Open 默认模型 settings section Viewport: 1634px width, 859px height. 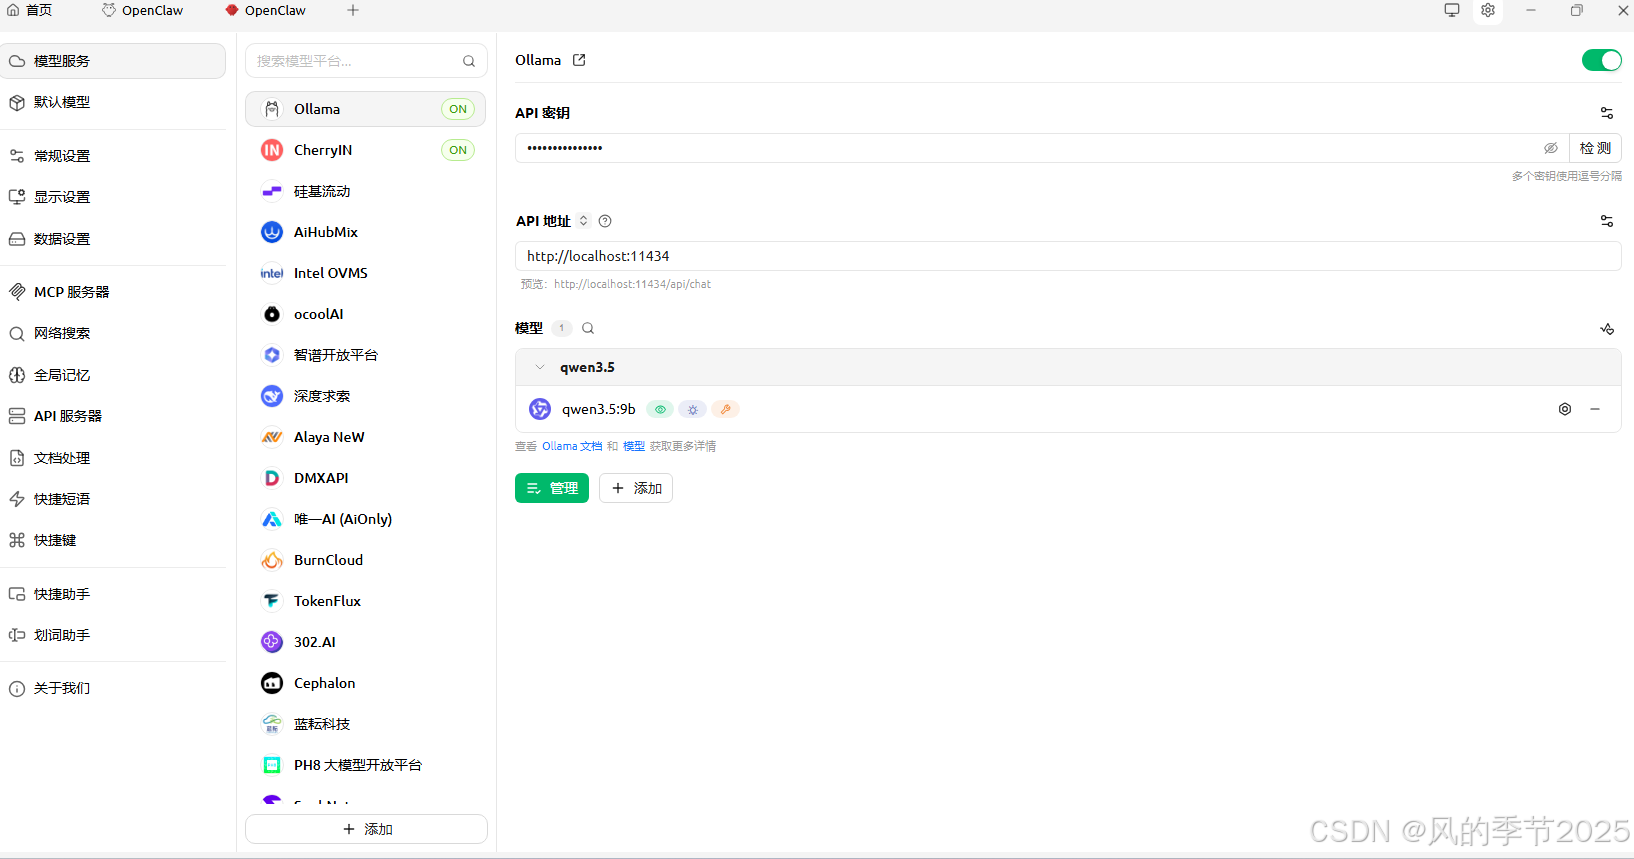[x=113, y=102]
